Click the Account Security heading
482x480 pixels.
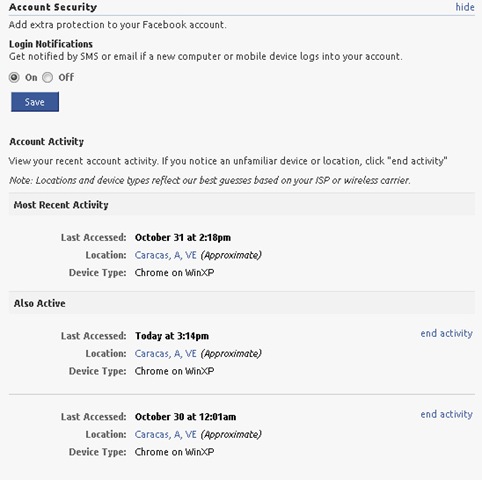[53, 7]
